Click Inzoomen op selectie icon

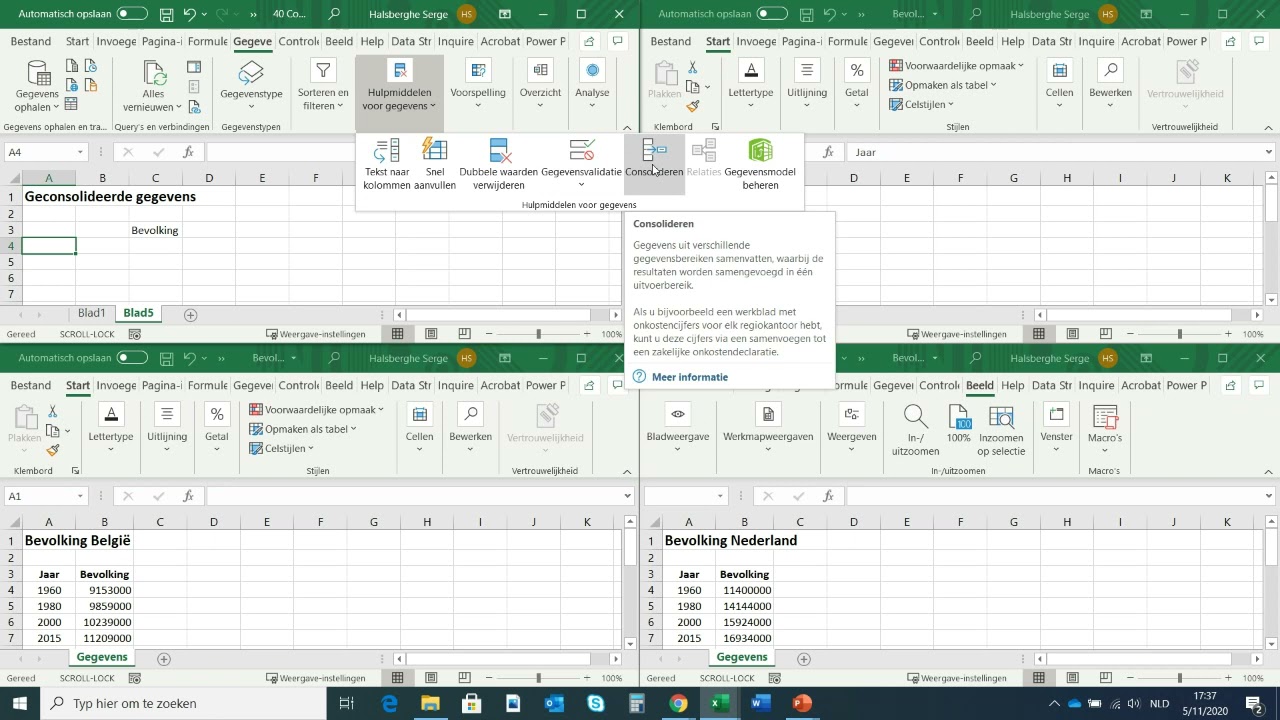pyautogui.click(x=1001, y=416)
